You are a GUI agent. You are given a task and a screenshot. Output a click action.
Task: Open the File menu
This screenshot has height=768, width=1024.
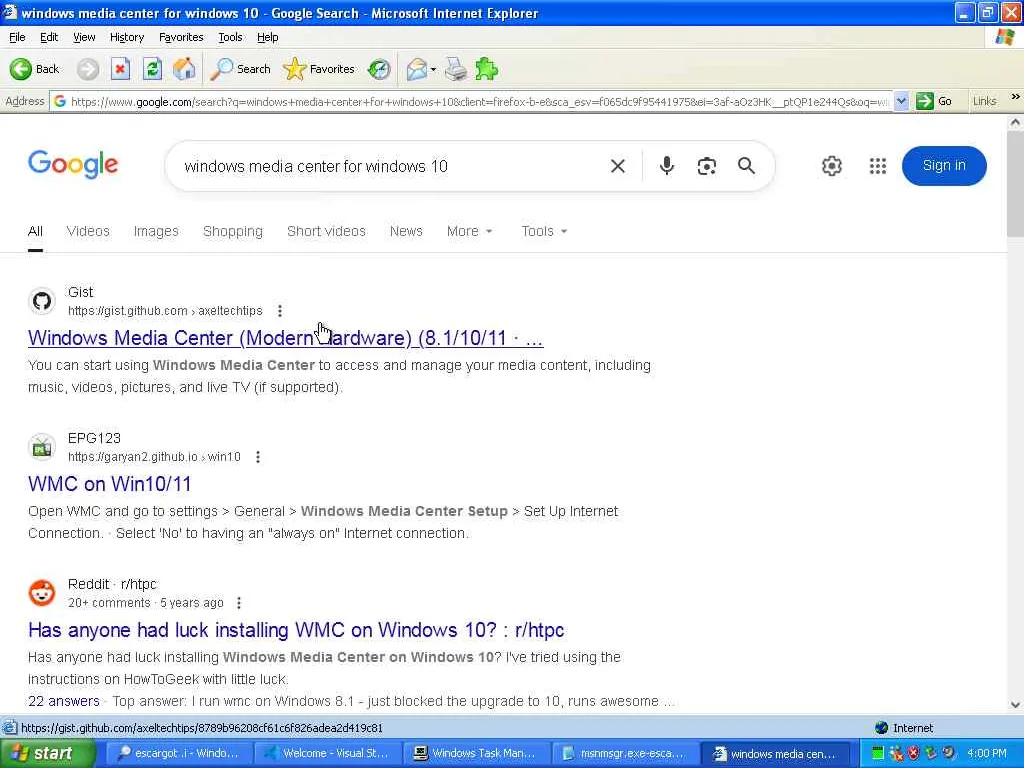pyautogui.click(x=17, y=37)
